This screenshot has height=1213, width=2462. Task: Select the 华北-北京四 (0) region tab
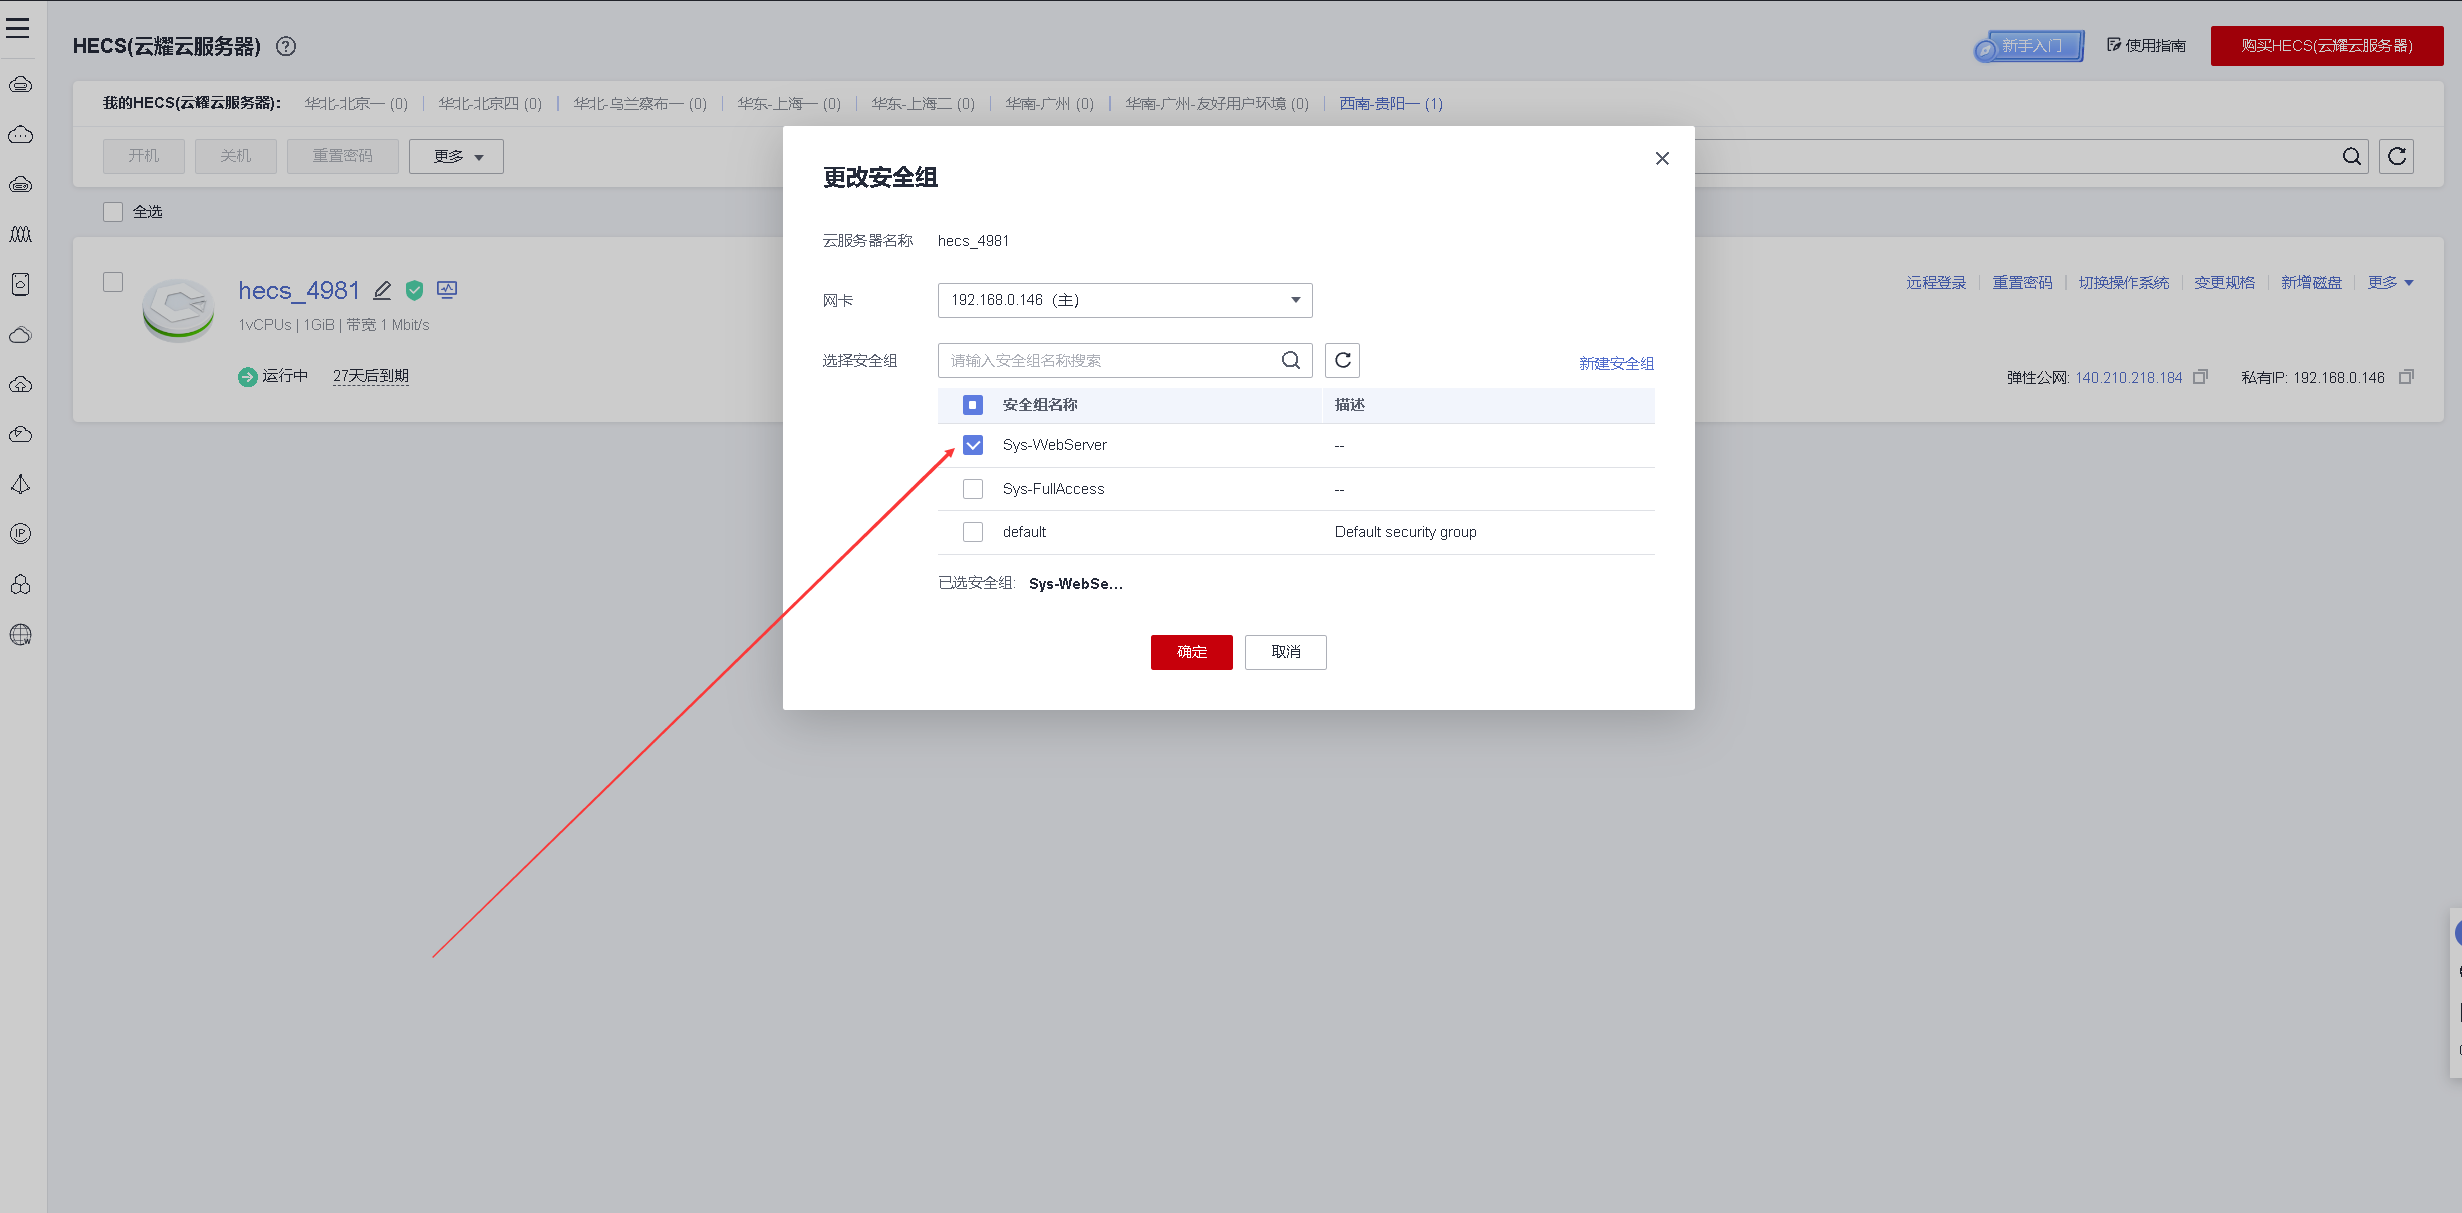point(490,103)
